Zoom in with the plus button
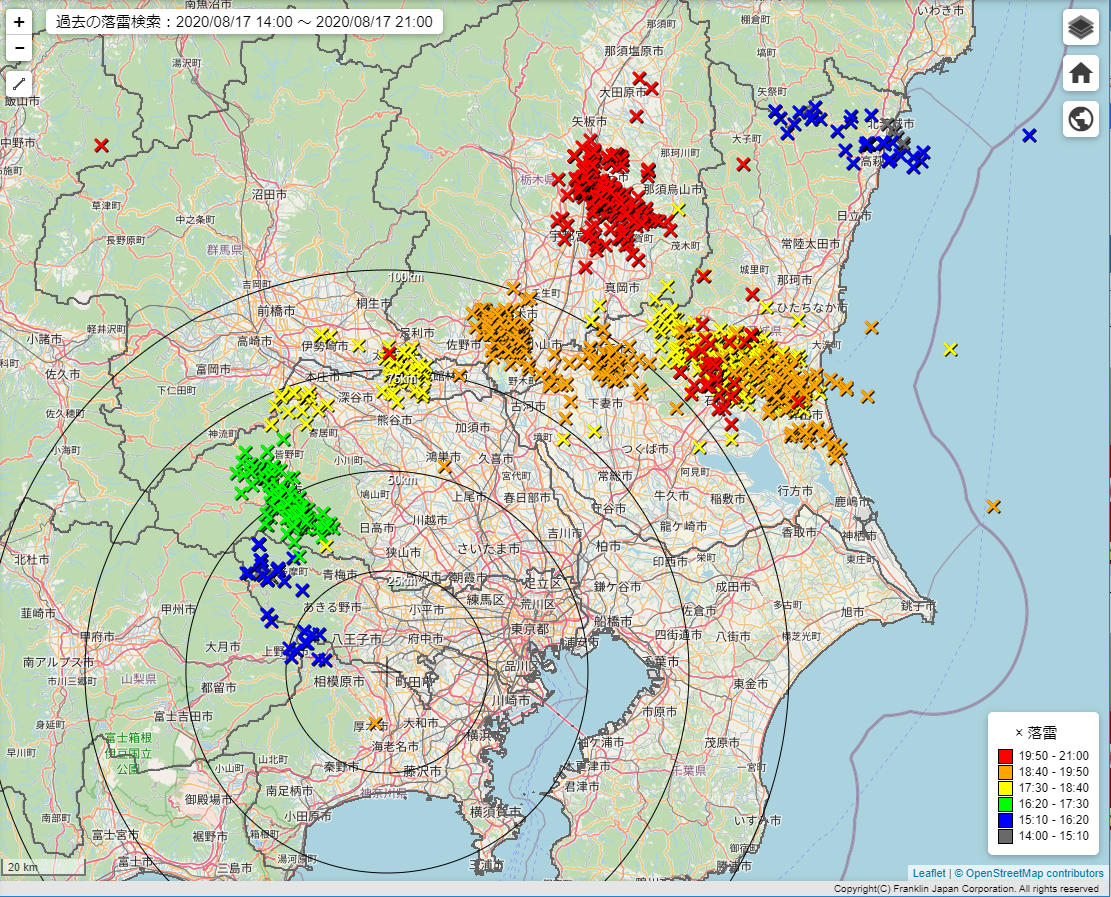 20,22
